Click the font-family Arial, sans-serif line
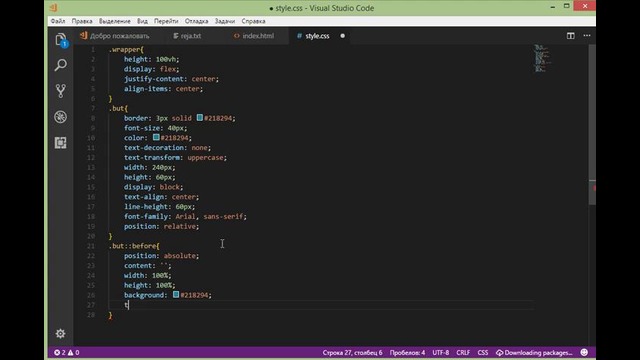This screenshot has height=360, width=640. click(185, 216)
